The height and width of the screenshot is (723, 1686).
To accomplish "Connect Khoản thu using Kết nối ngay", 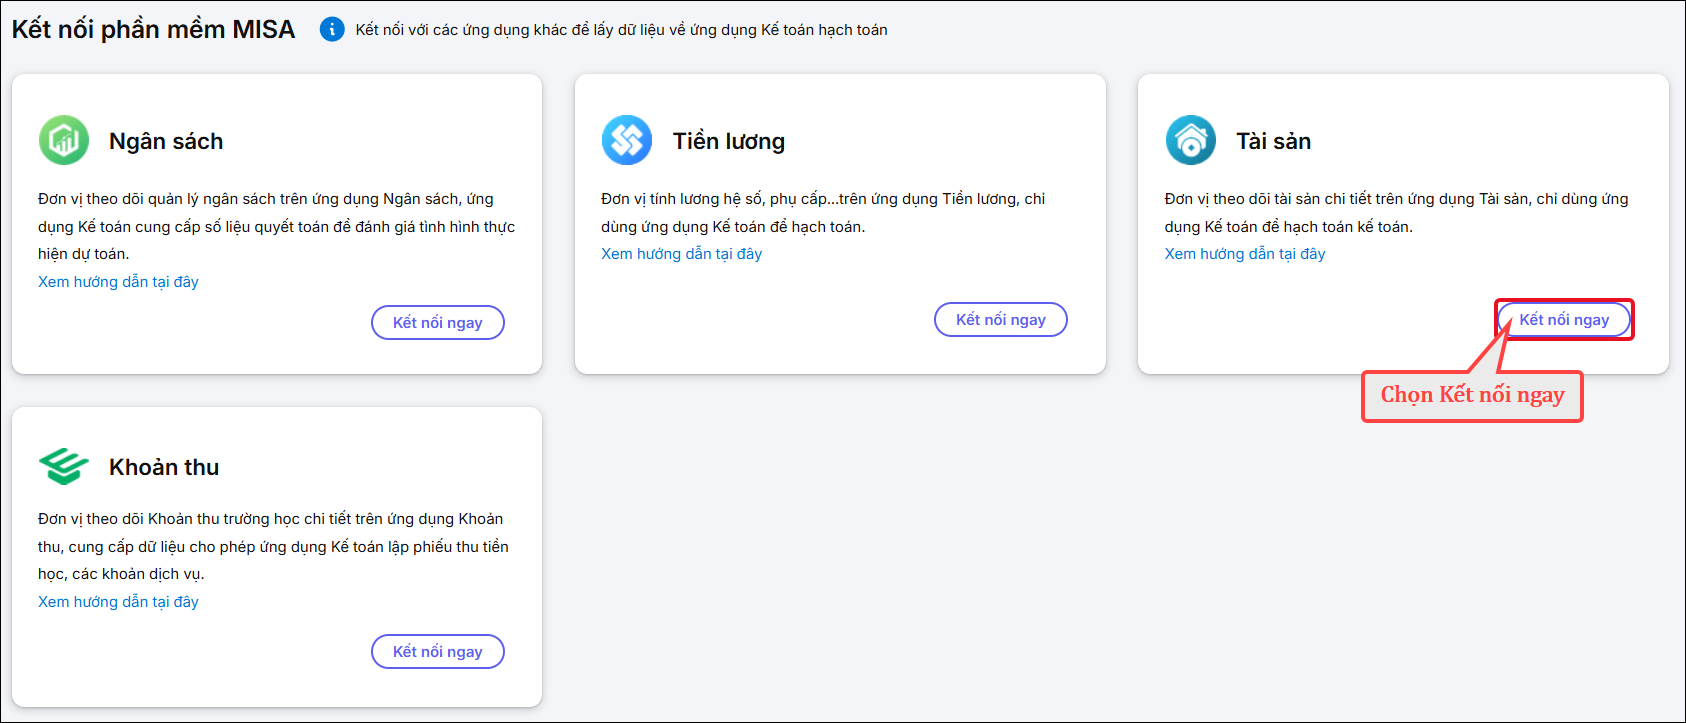I will (x=438, y=652).
